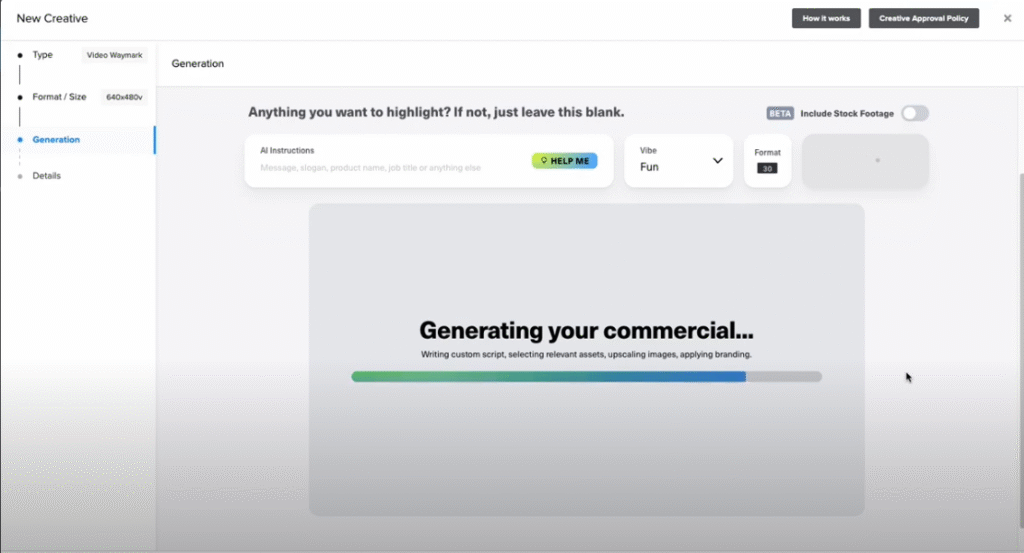This screenshot has width=1024, height=553.
Task: Click the gray loading placeholder box beside Format
Action: tap(865, 160)
